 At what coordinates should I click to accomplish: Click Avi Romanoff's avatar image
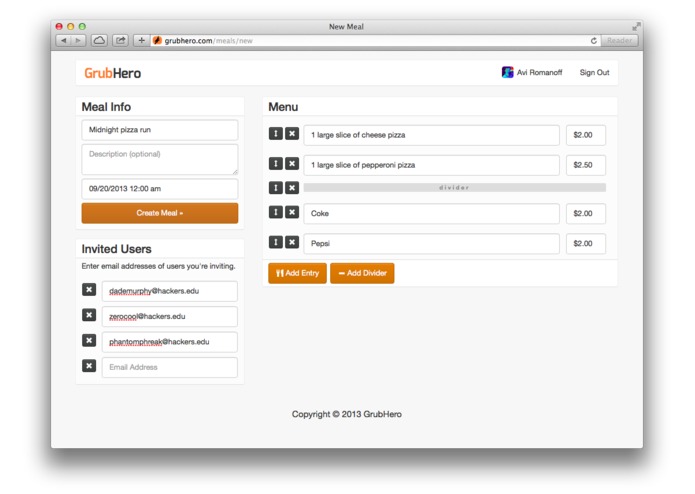(508, 72)
